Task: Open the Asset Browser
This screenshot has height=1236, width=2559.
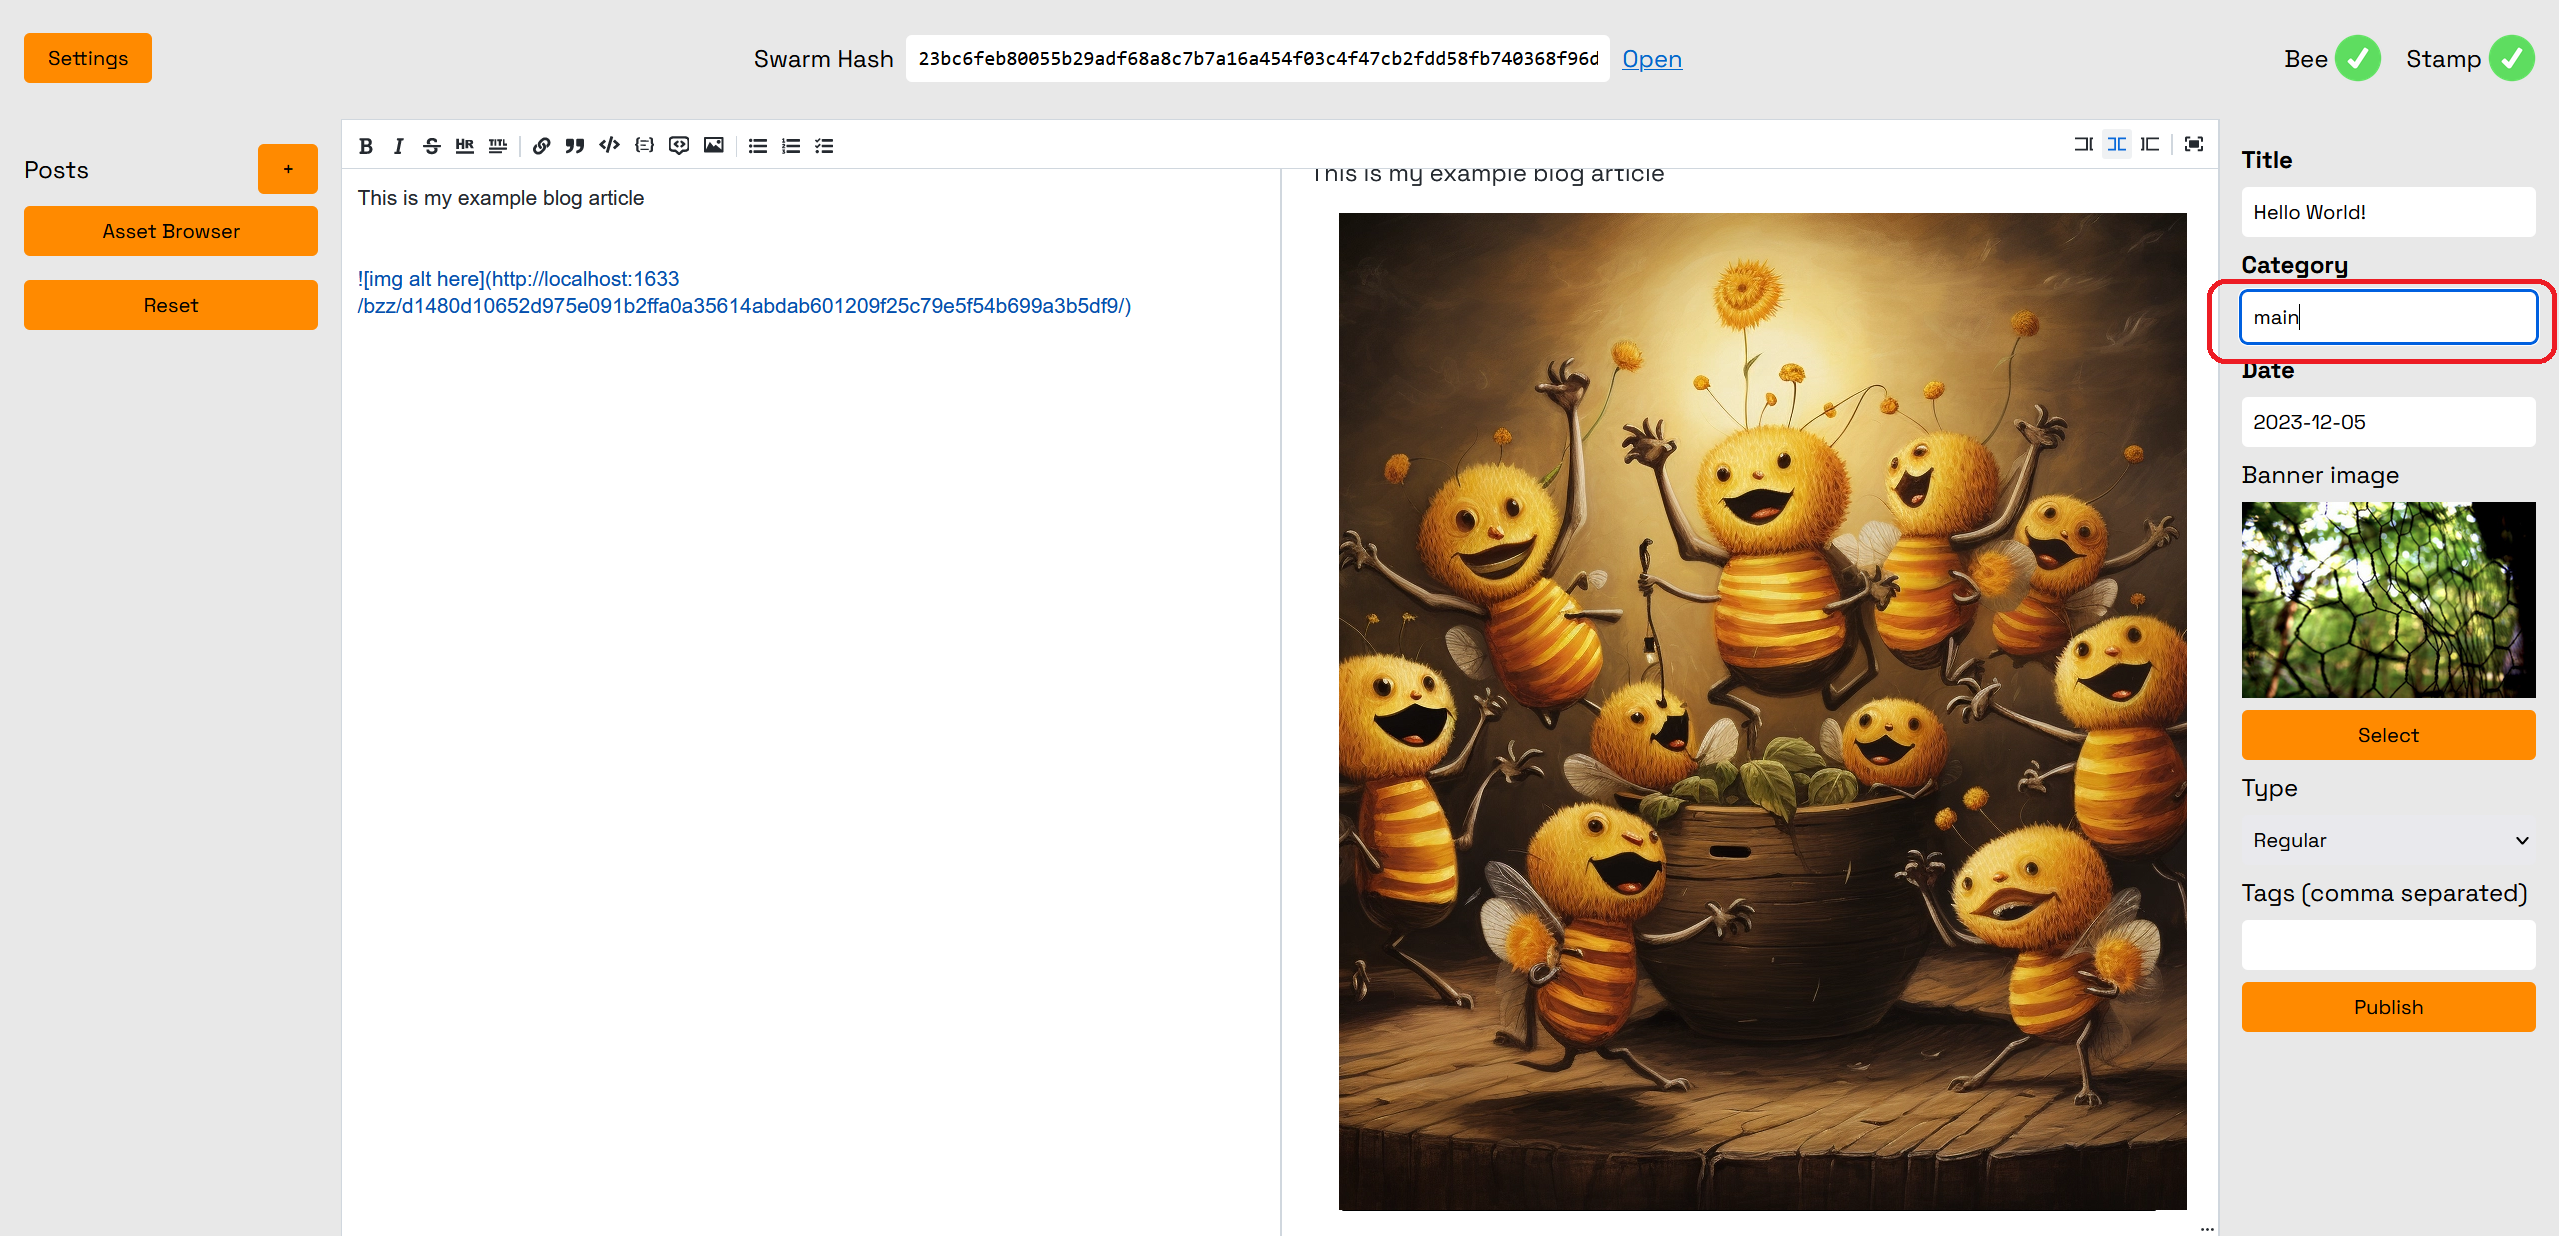Action: pyautogui.click(x=171, y=231)
